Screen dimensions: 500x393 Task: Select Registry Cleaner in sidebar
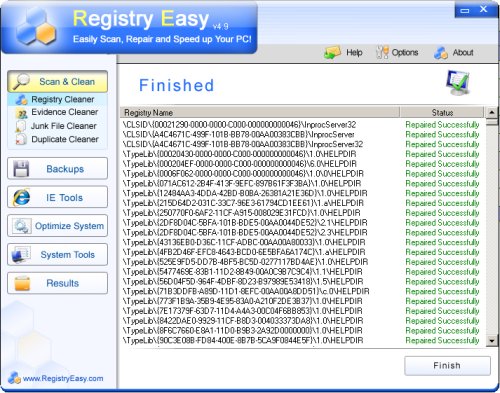(x=57, y=99)
